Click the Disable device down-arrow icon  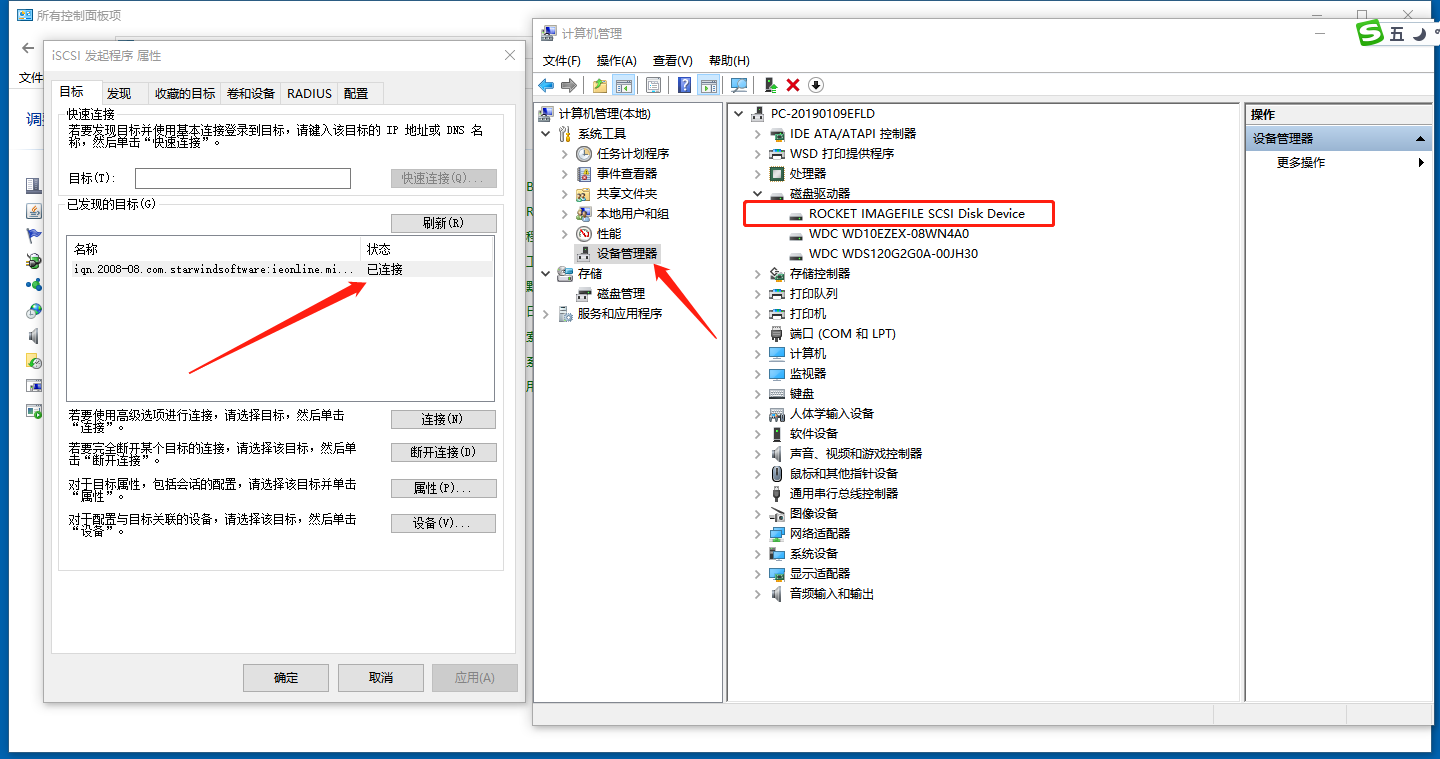[816, 85]
